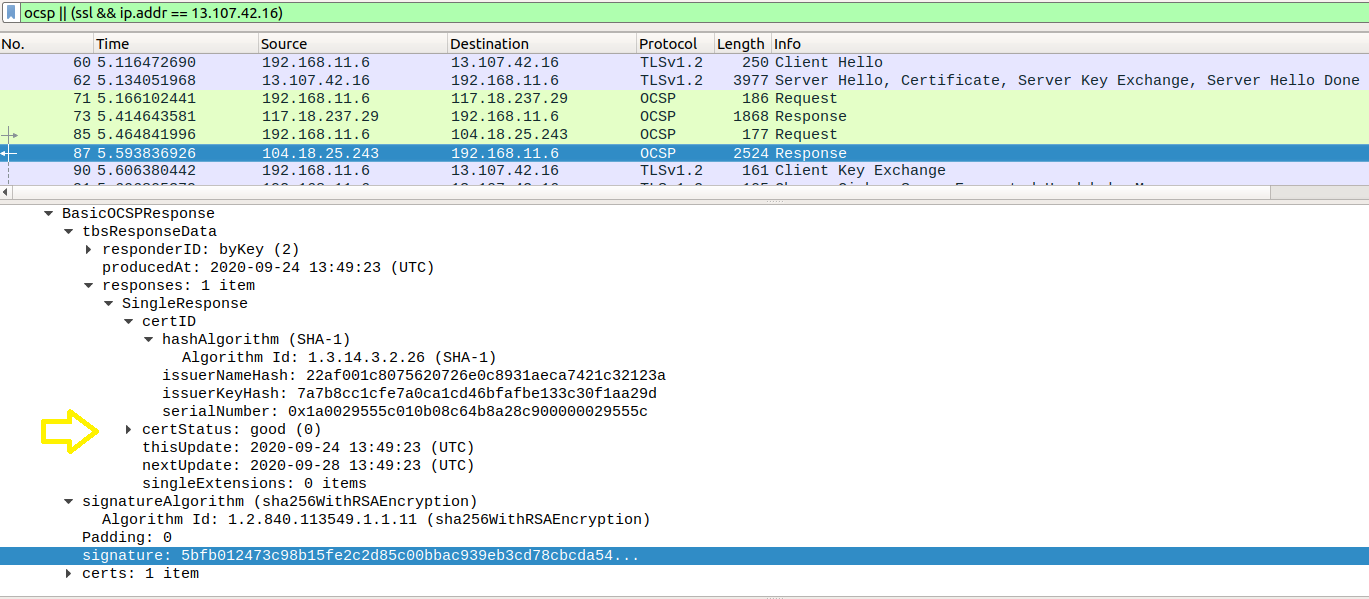Collapse the hashAlgorithm (SHA-1) node

148,339
